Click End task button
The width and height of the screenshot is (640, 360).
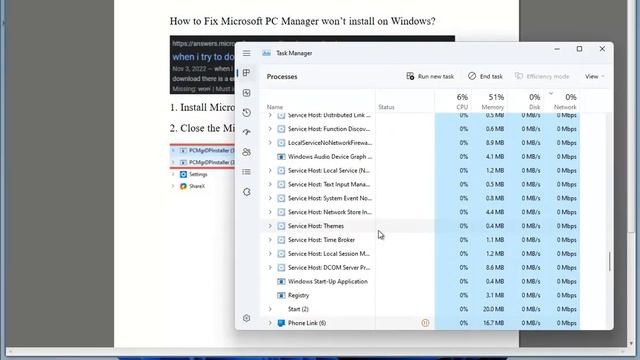tap(485, 76)
